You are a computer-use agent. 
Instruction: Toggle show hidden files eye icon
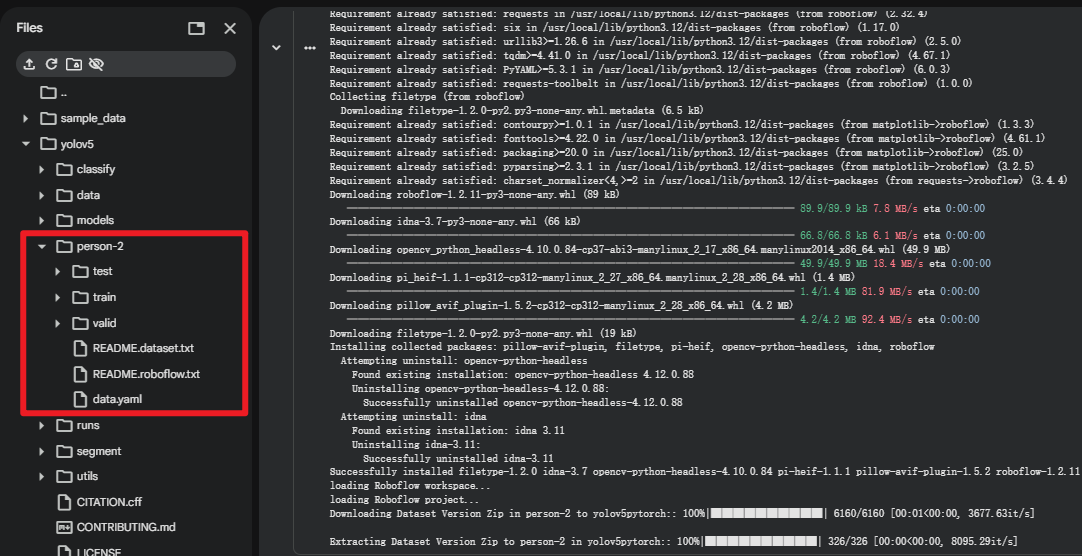(x=97, y=64)
